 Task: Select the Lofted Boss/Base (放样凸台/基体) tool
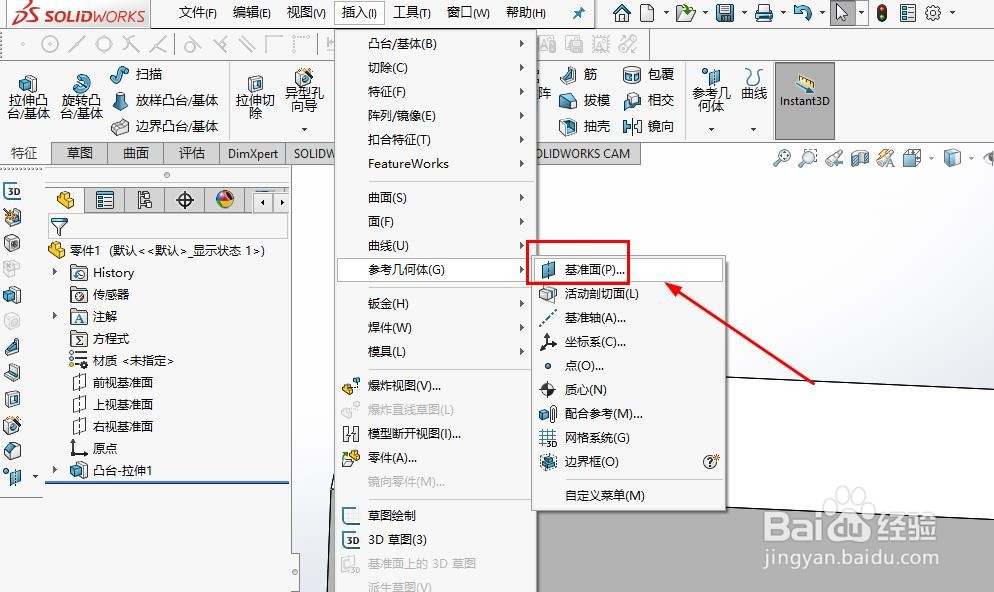(x=165, y=100)
